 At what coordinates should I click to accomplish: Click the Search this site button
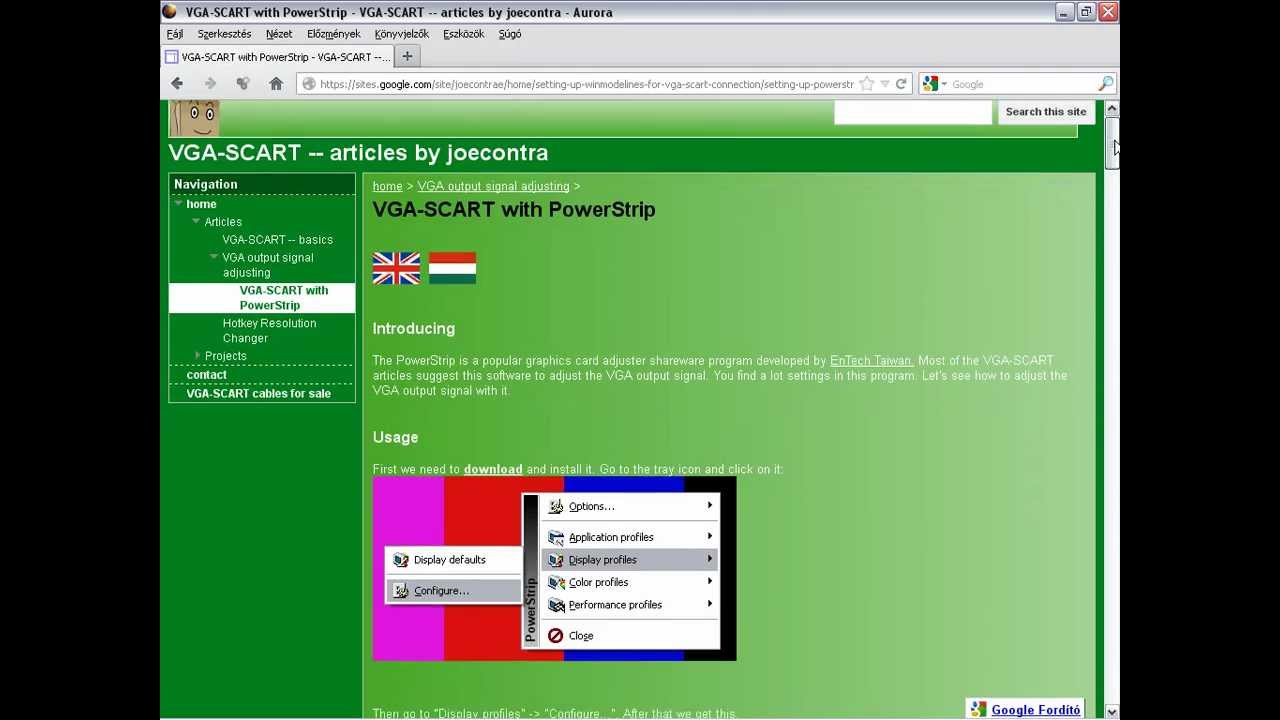click(1045, 112)
